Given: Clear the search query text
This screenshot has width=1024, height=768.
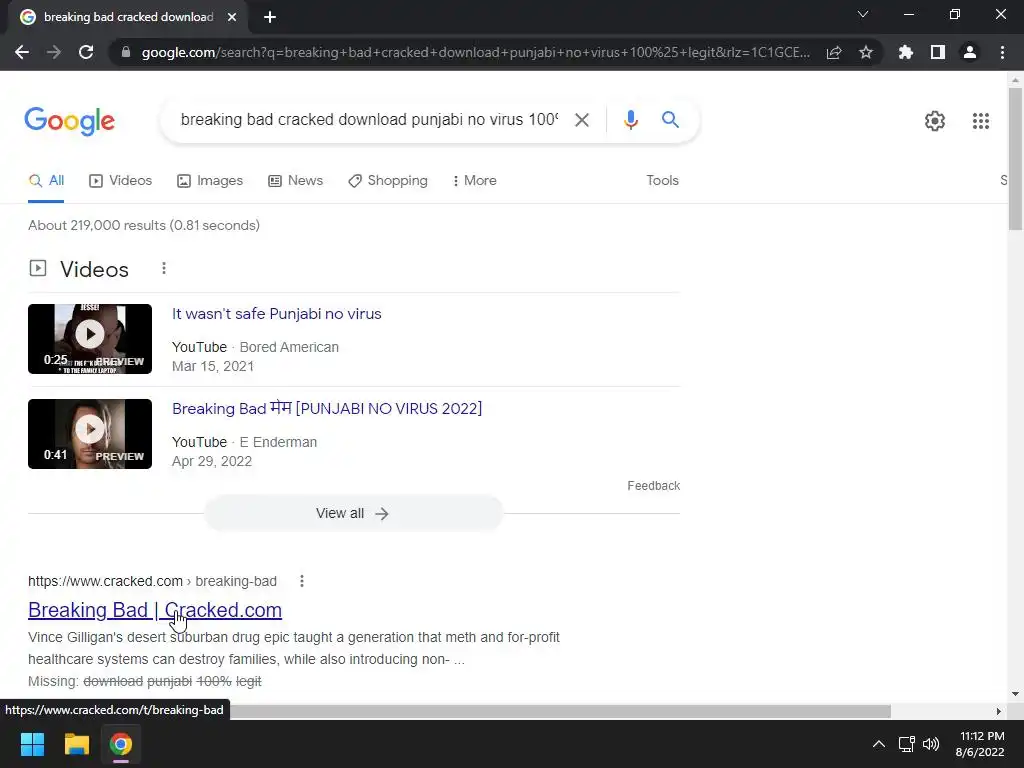Looking at the screenshot, I should pos(581,120).
